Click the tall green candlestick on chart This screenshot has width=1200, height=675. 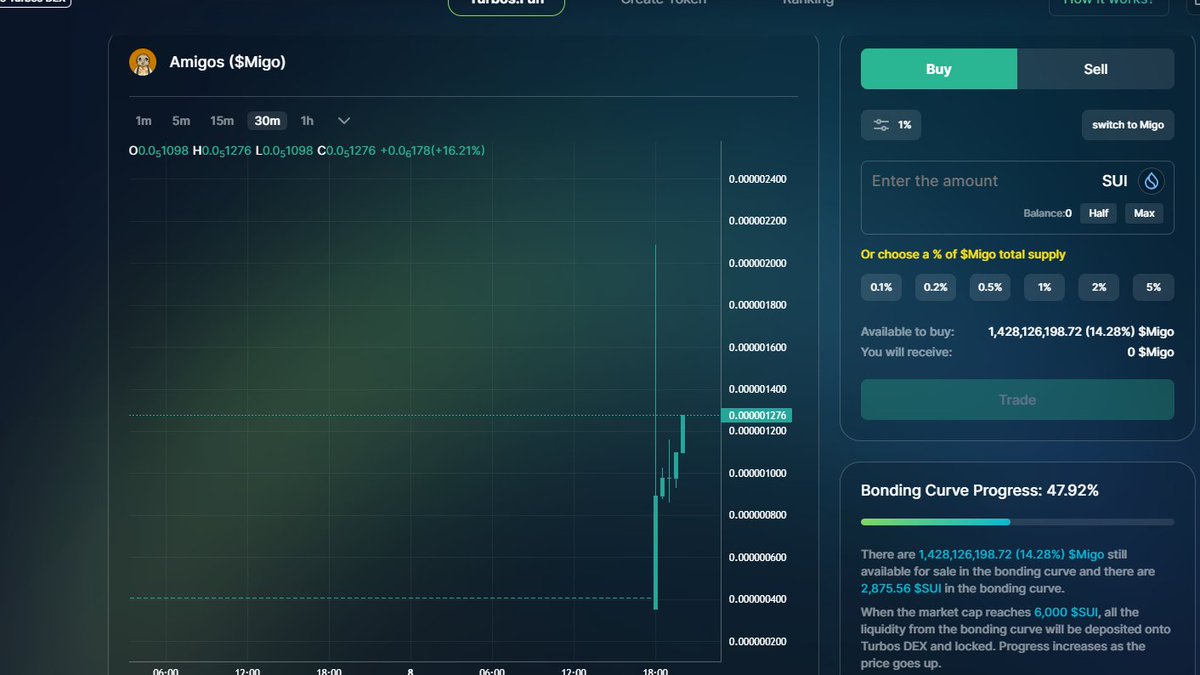(x=655, y=551)
